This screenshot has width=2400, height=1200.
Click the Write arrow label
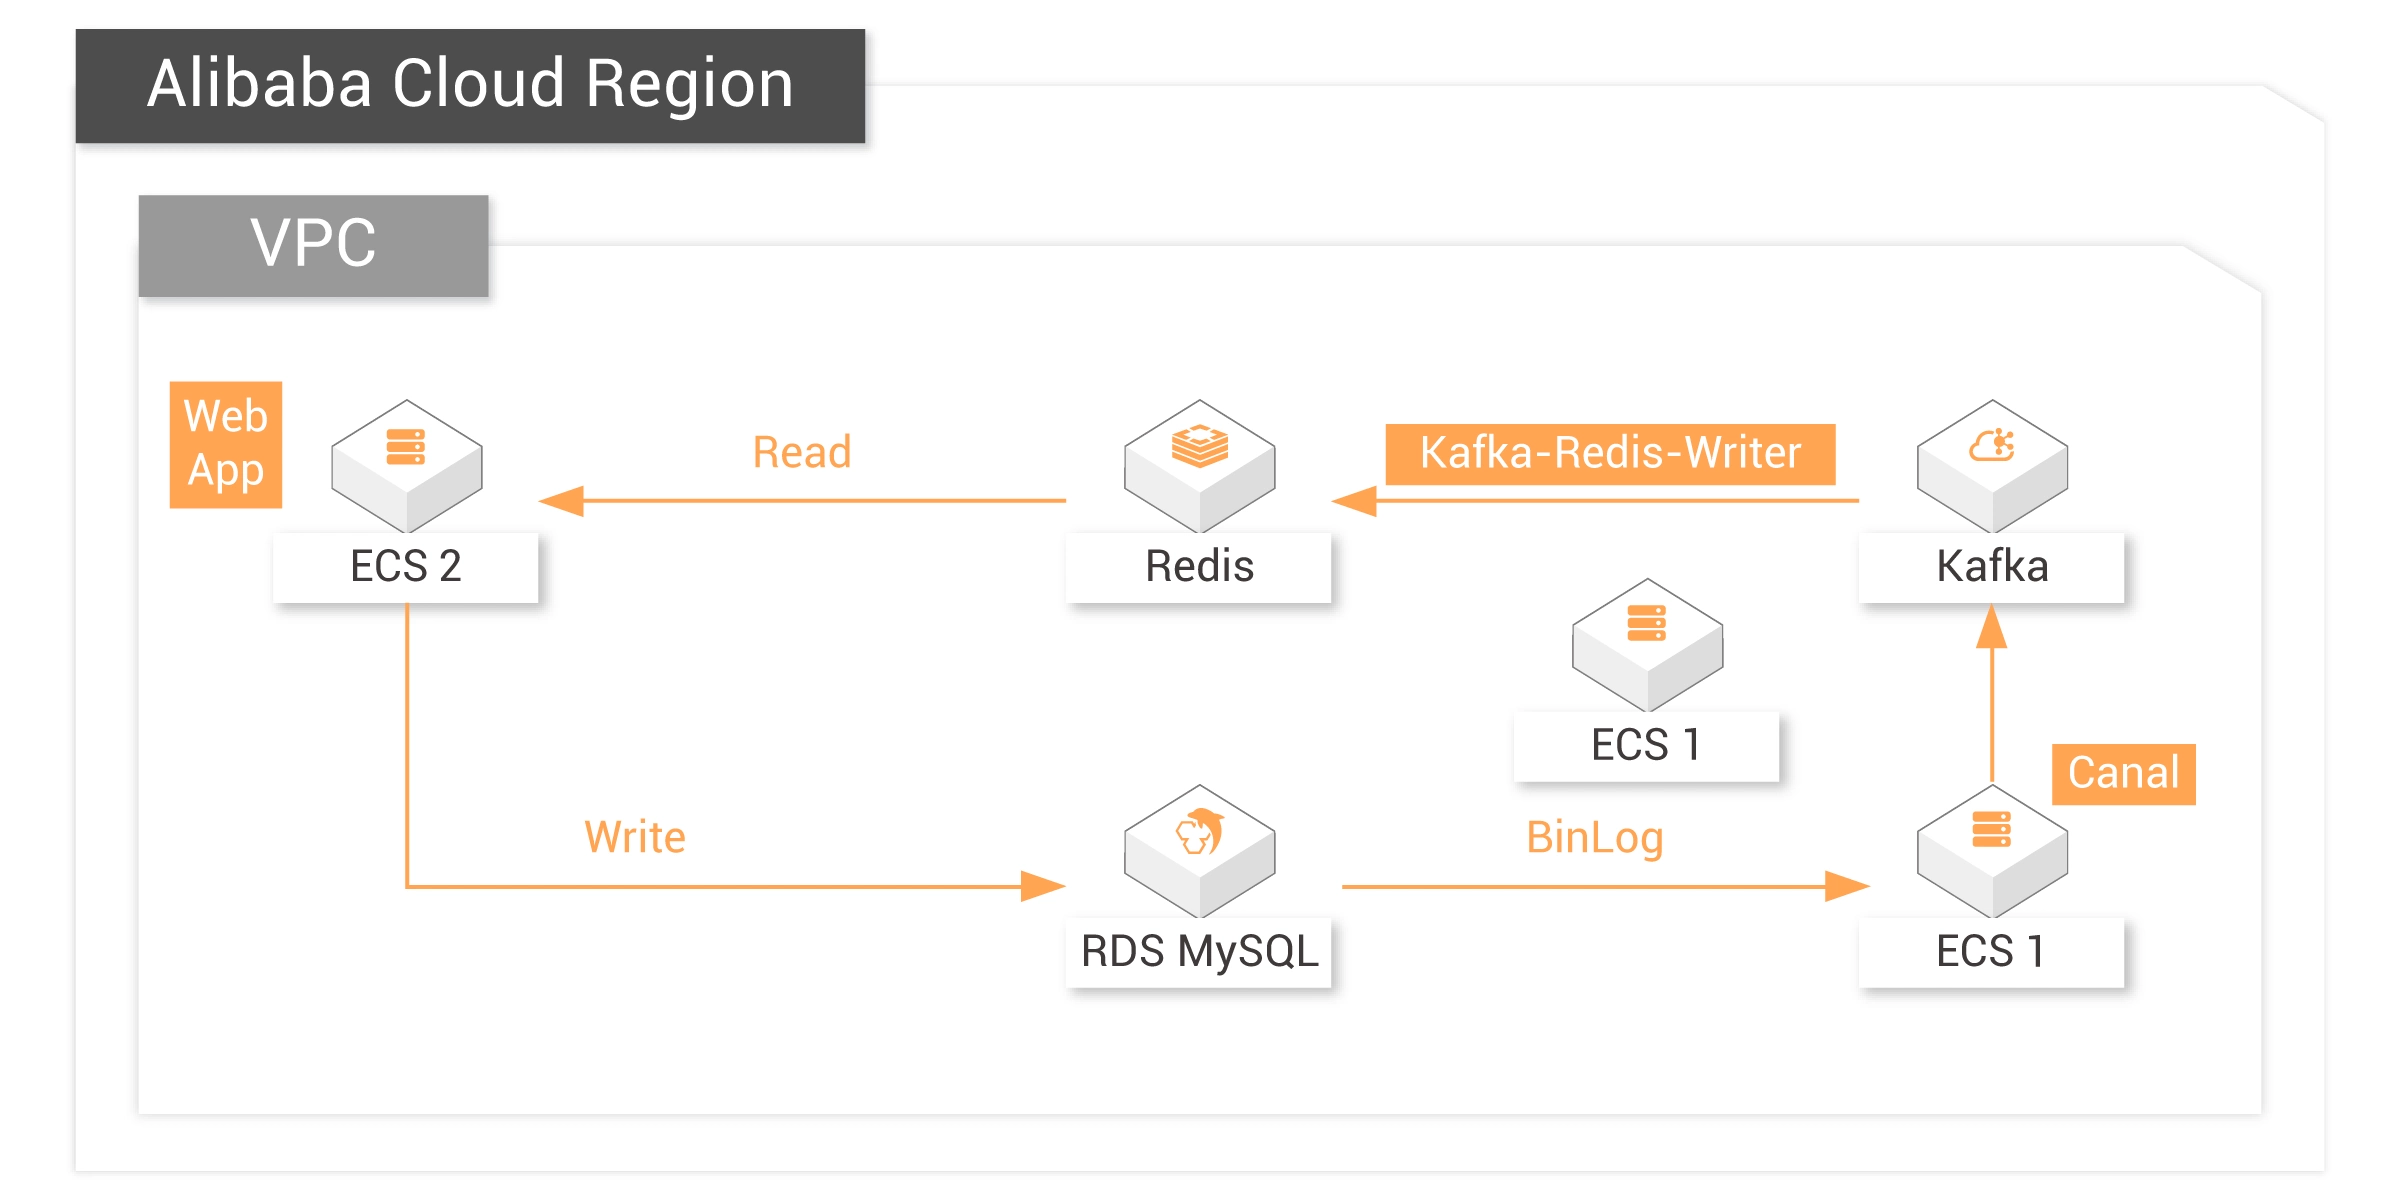click(635, 837)
